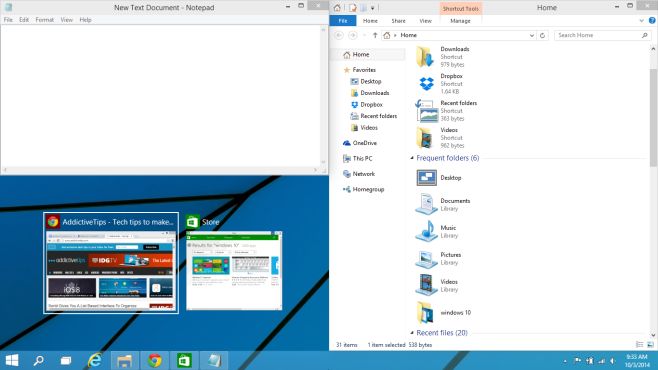The width and height of the screenshot is (658, 370).
Task: Go up one folder level arrow
Action: click(x=375, y=35)
